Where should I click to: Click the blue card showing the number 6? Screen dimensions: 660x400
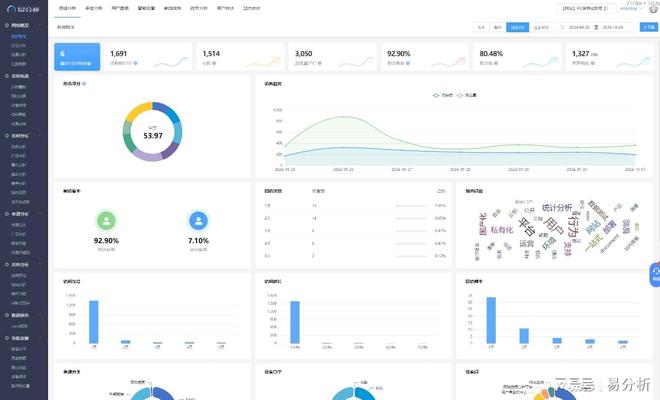coord(77,56)
